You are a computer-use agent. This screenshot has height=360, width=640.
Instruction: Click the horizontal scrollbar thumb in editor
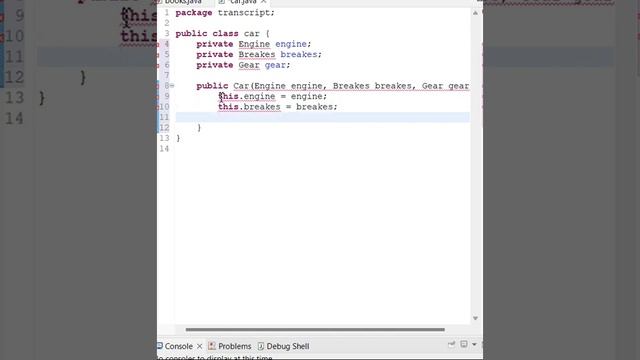[315, 329]
